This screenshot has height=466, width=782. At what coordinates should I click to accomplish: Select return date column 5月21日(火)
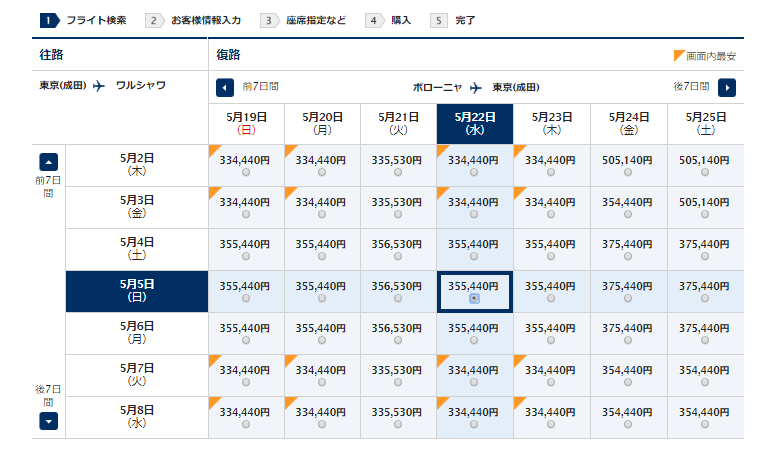398,124
